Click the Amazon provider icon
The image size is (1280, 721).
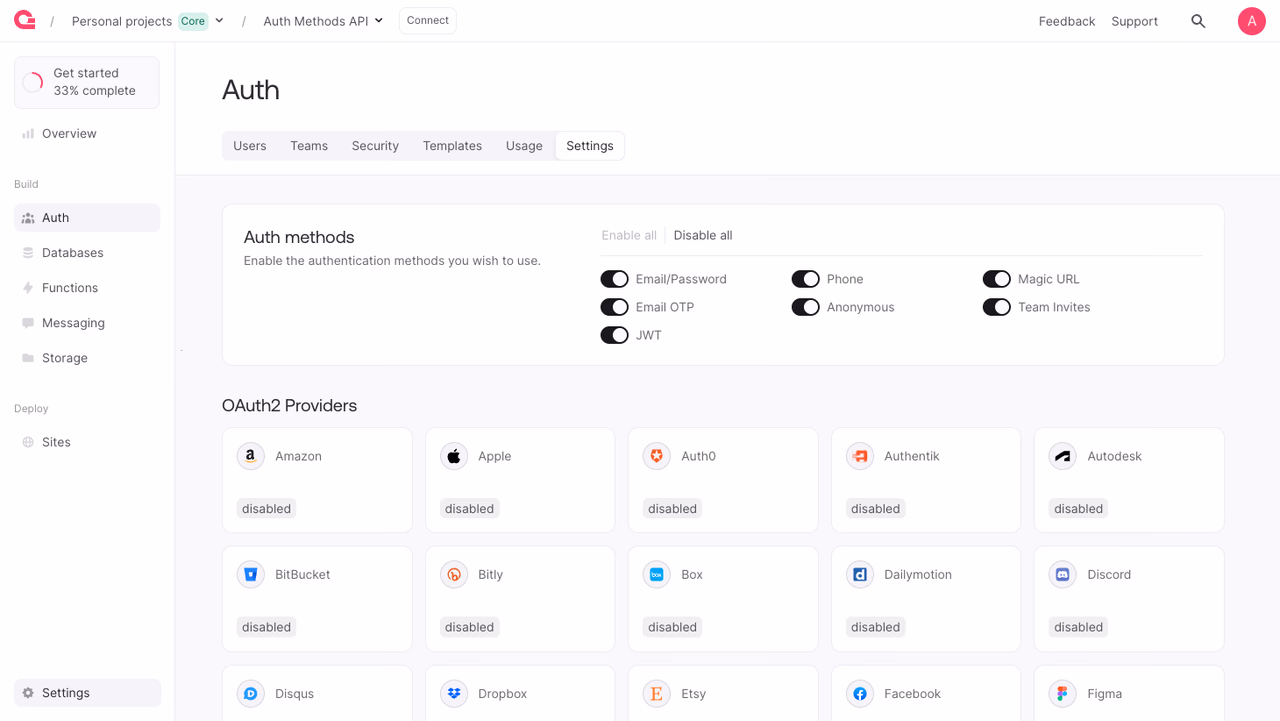tap(251, 456)
